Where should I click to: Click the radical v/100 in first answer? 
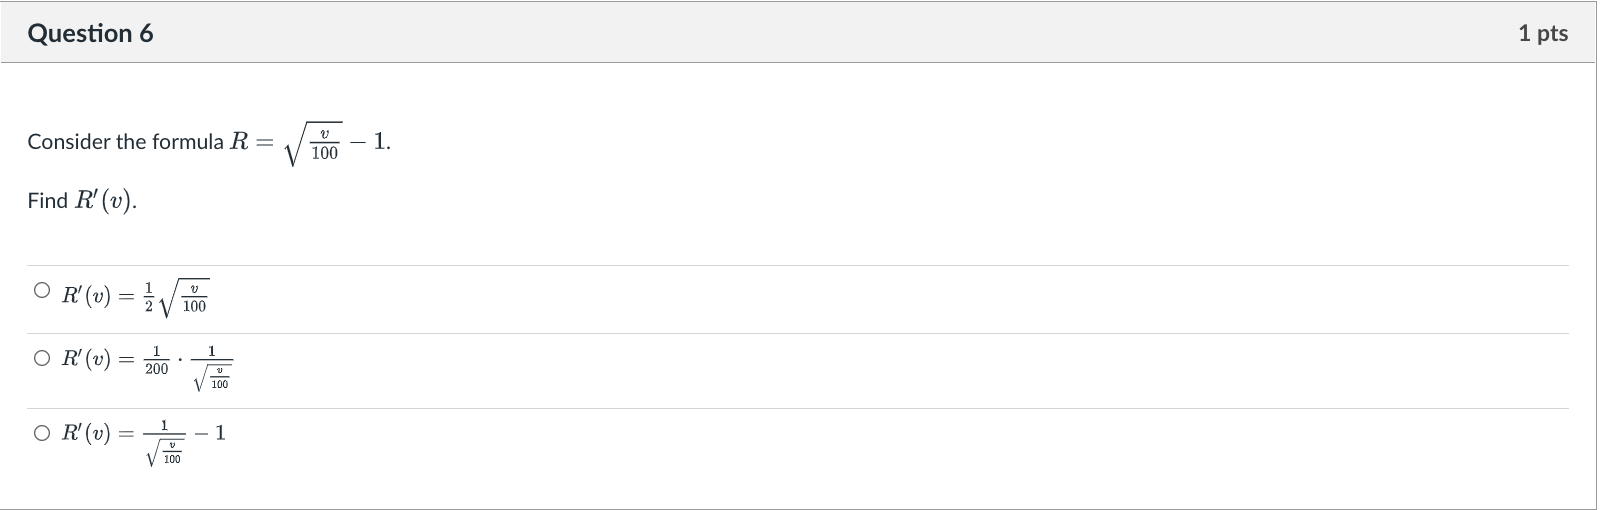point(184,298)
